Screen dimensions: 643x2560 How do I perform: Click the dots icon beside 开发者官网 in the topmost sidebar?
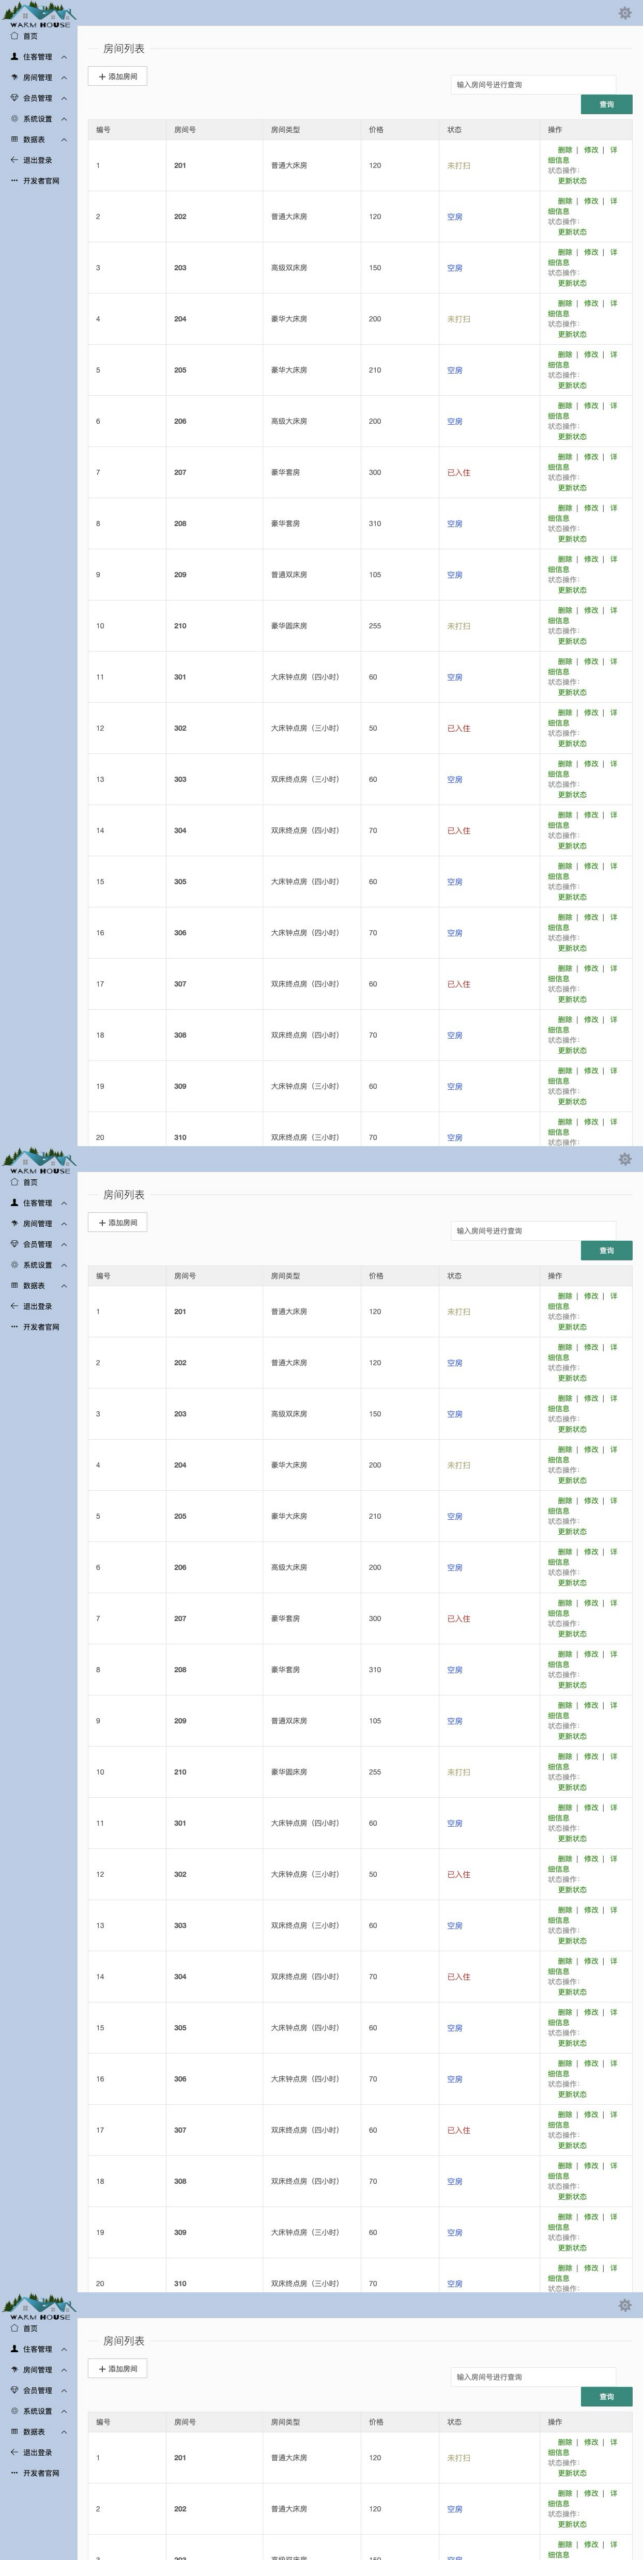14,181
